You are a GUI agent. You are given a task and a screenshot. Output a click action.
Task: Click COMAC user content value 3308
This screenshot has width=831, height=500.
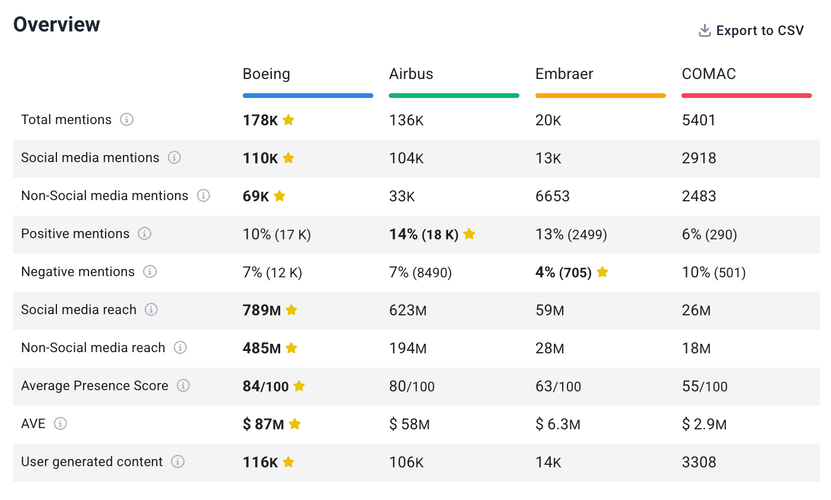699,462
